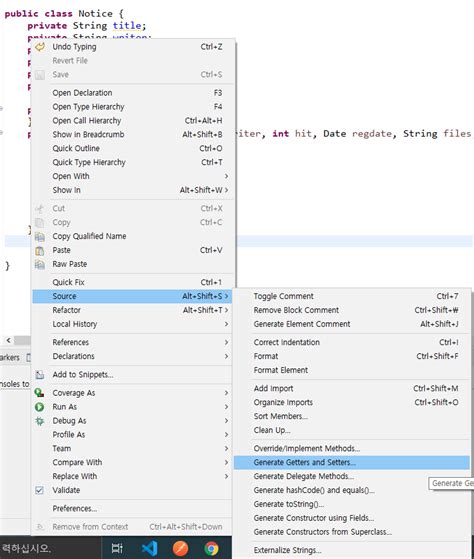Expand the Open With submenu arrow
The image size is (474, 559).
point(226,176)
